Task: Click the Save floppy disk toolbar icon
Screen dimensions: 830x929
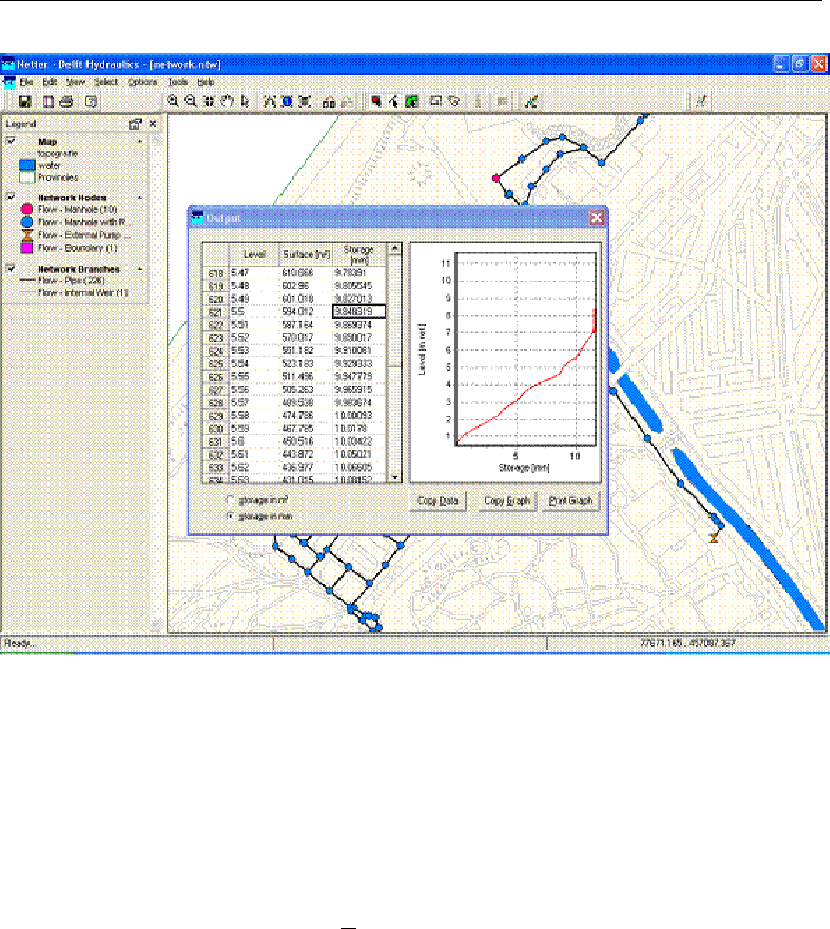Action: 25,102
